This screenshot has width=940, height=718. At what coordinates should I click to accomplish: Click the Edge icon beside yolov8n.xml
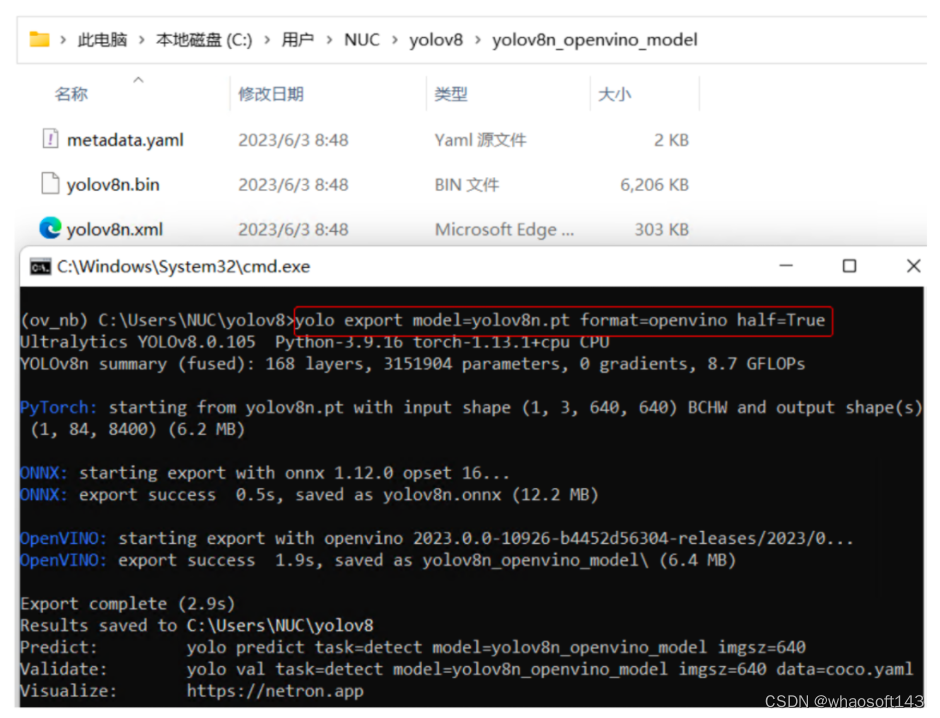[51, 229]
